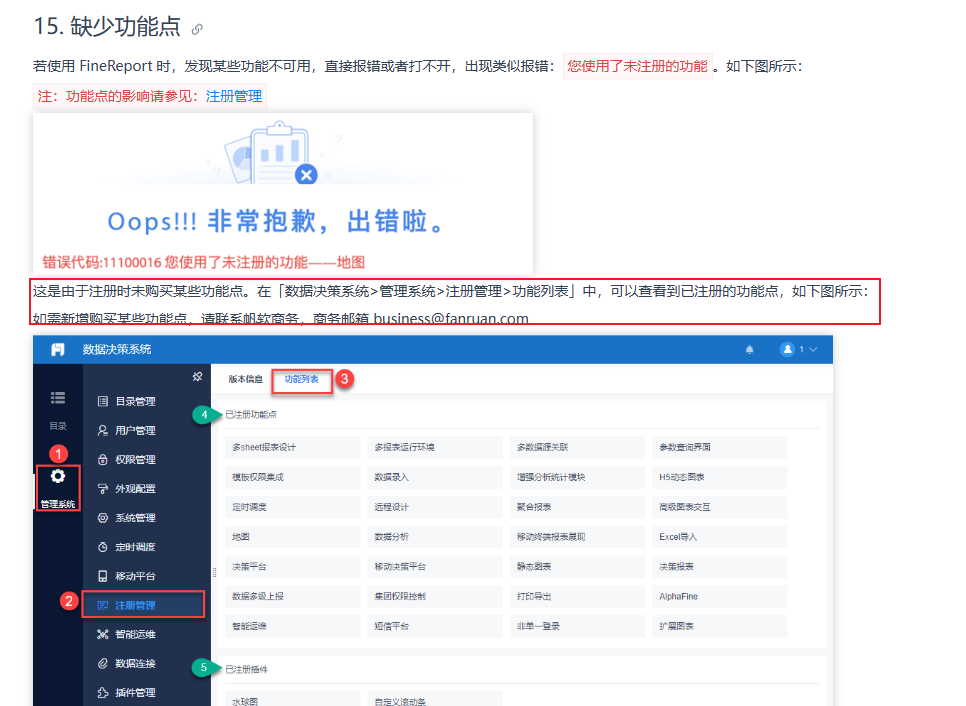This screenshot has height=706, width=966.
Task: Toggle the pin icon atop the navigation panel
Action: tap(197, 376)
